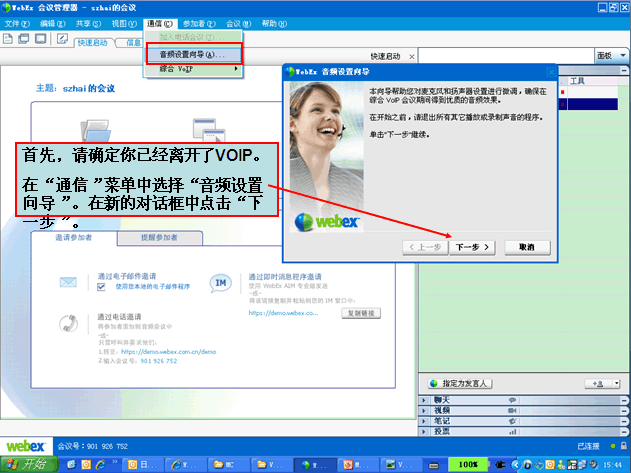631x473 pixels.
Task: Expand the 笔记 notes panel arrow
Action: click(423, 421)
